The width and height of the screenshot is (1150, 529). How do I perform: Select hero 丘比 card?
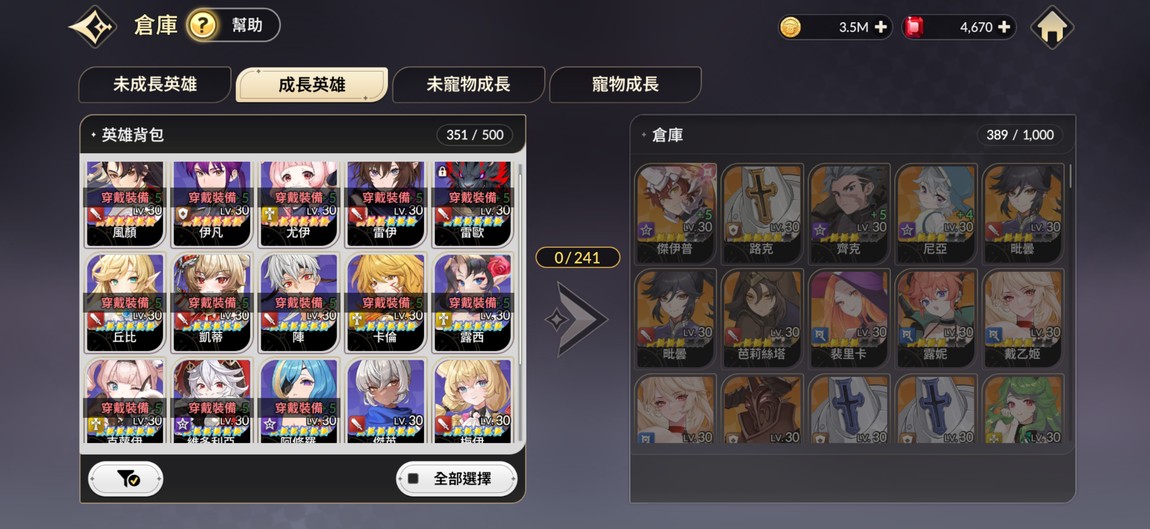125,303
